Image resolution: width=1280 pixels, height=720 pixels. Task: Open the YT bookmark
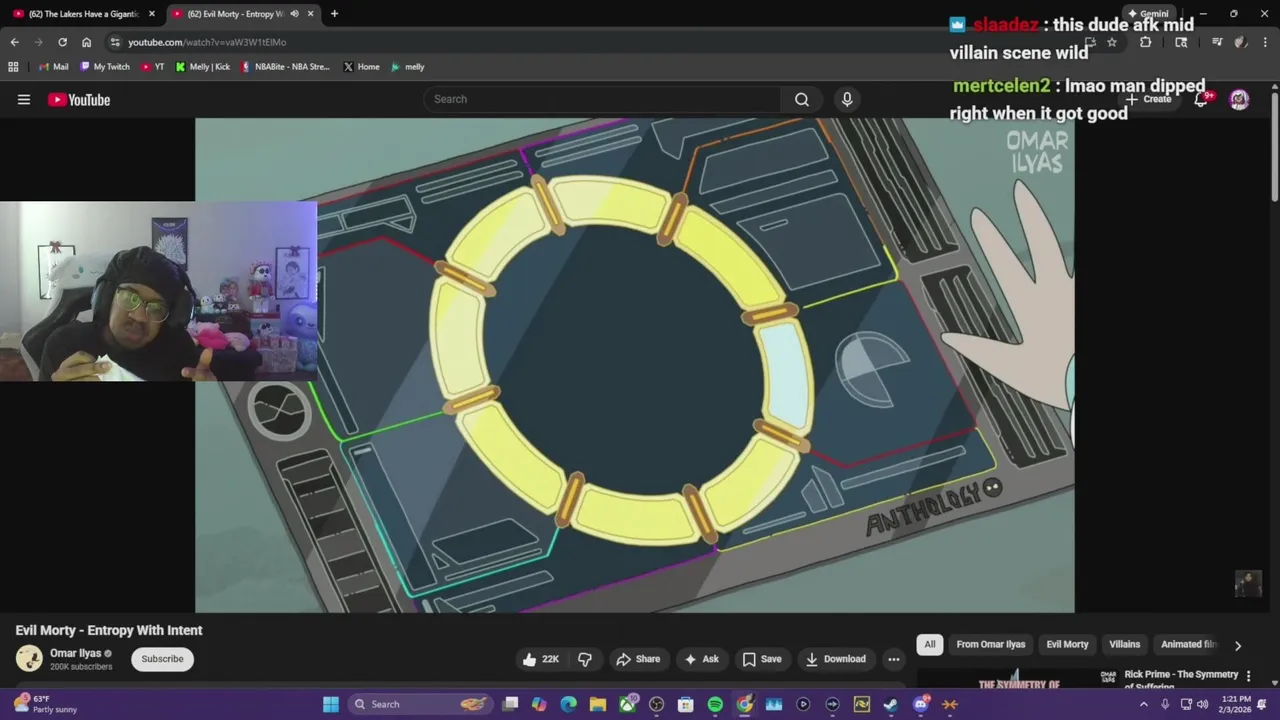(153, 67)
